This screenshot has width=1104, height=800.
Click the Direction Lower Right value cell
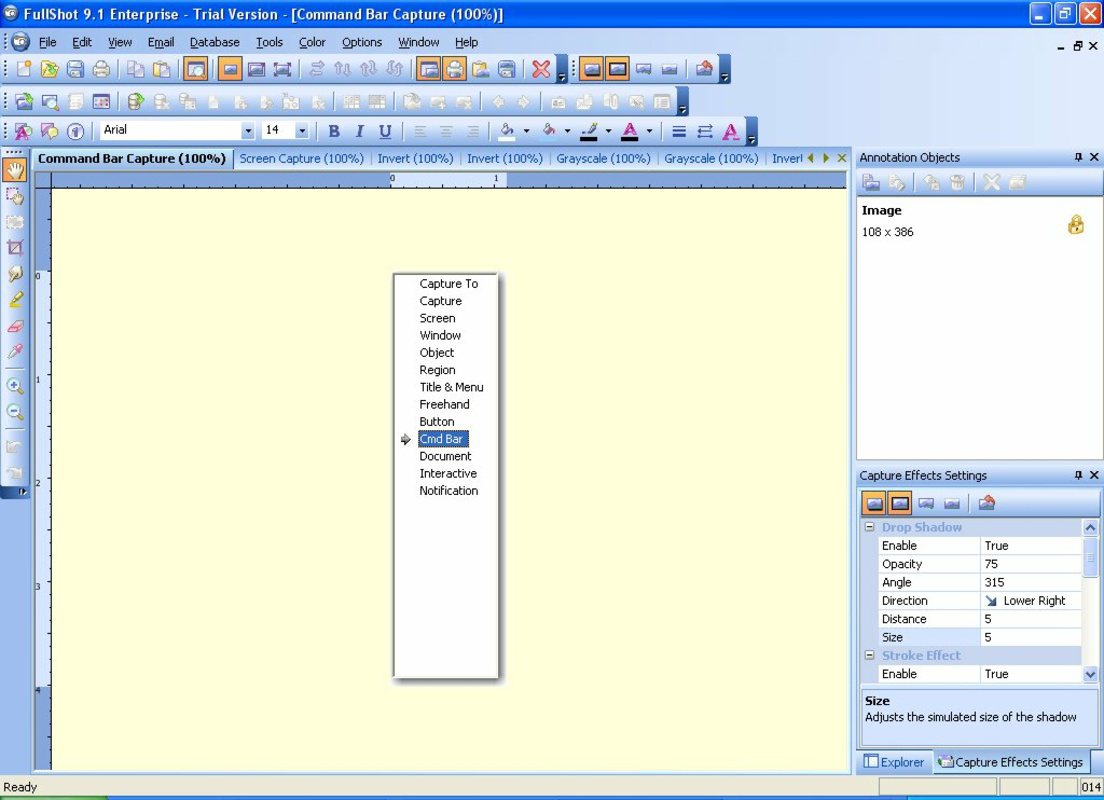[x=1031, y=601]
